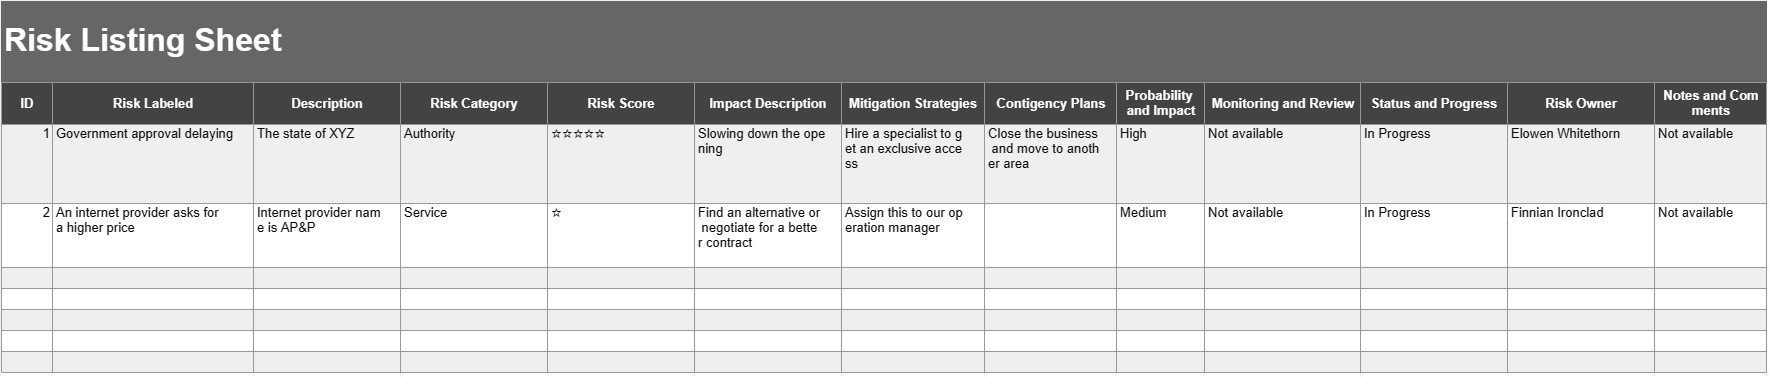Click the Medium probability cell

coord(1160,235)
